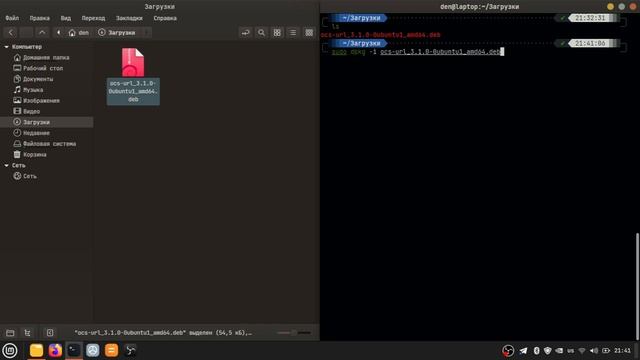Collapse the Компьютер sidebar section

tap(6, 47)
